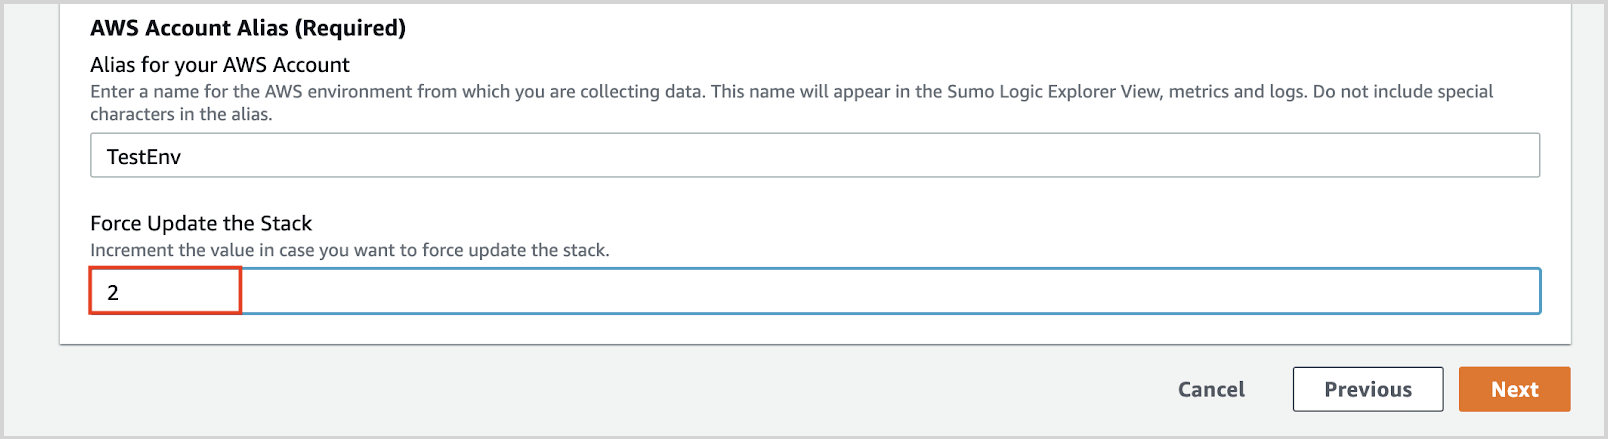The image size is (1608, 439).
Task: Click the alias description starting "Enter a name"
Action: (x=400, y=92)
